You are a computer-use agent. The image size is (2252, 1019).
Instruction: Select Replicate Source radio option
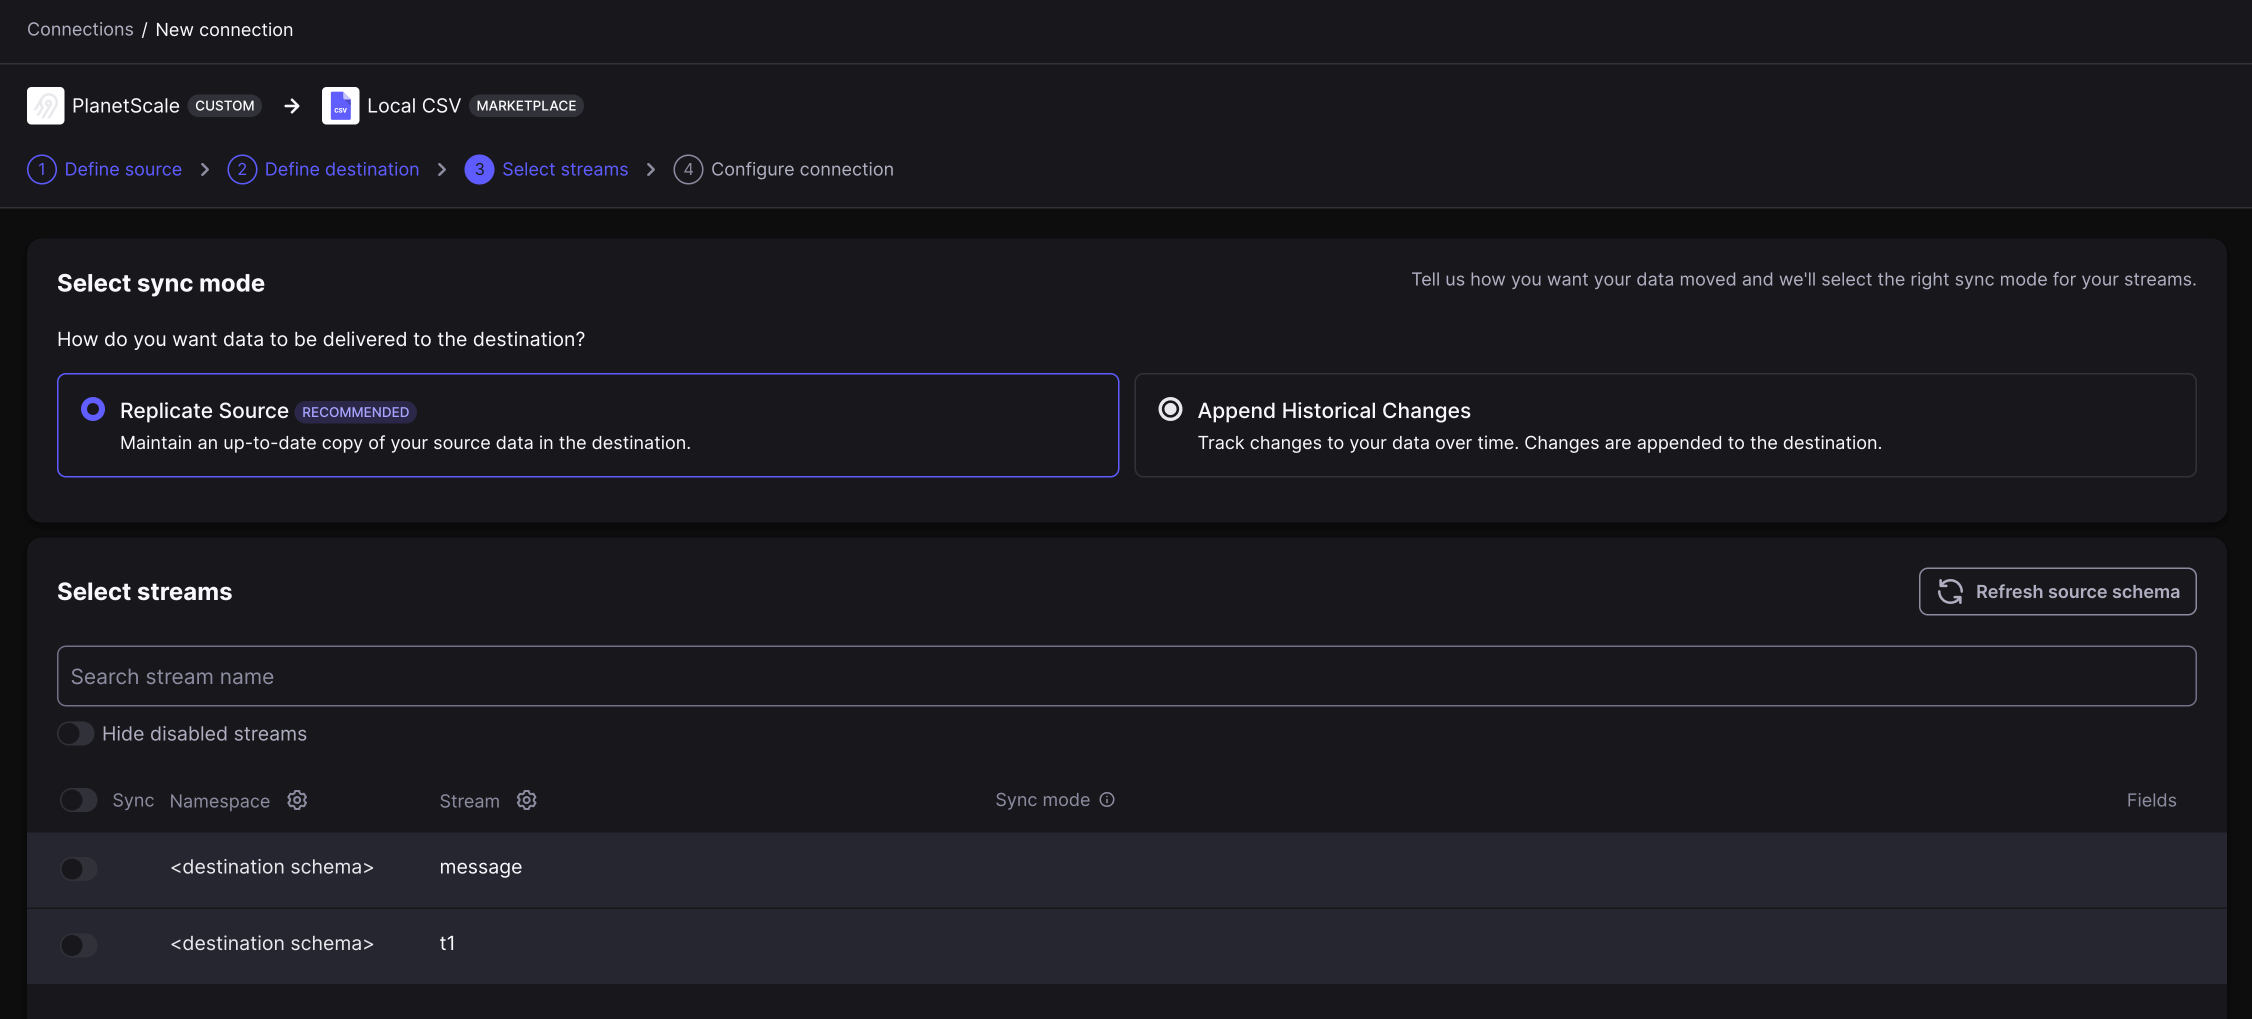[93, 409]
